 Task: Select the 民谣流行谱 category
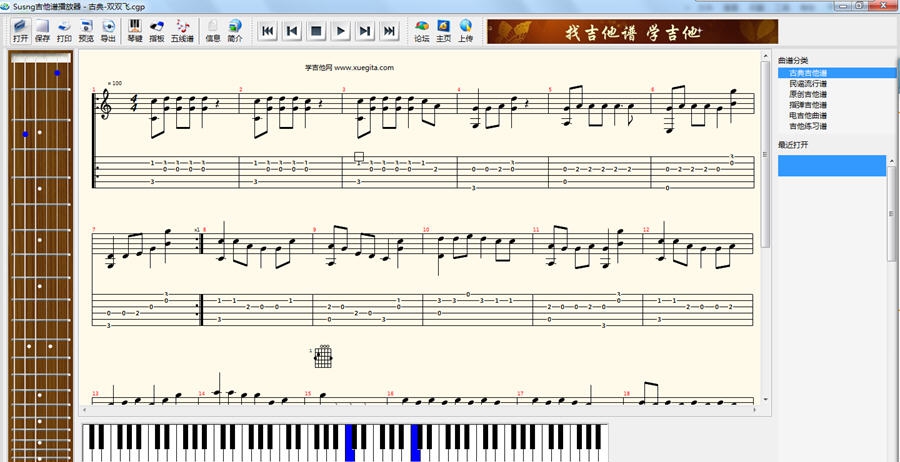(808, 84)
